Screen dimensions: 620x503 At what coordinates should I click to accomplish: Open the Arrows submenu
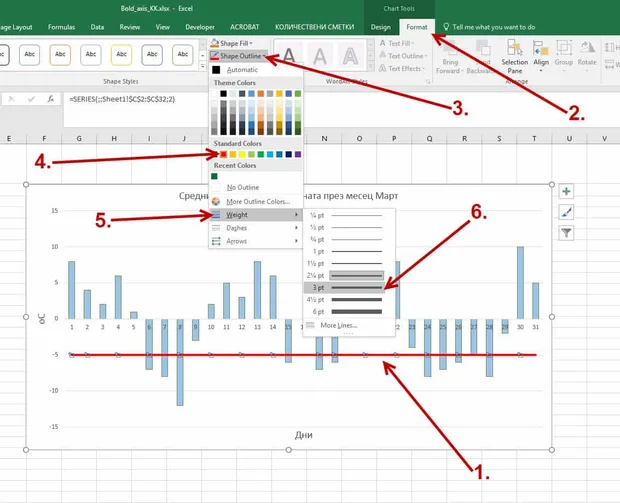click(255, 241)
